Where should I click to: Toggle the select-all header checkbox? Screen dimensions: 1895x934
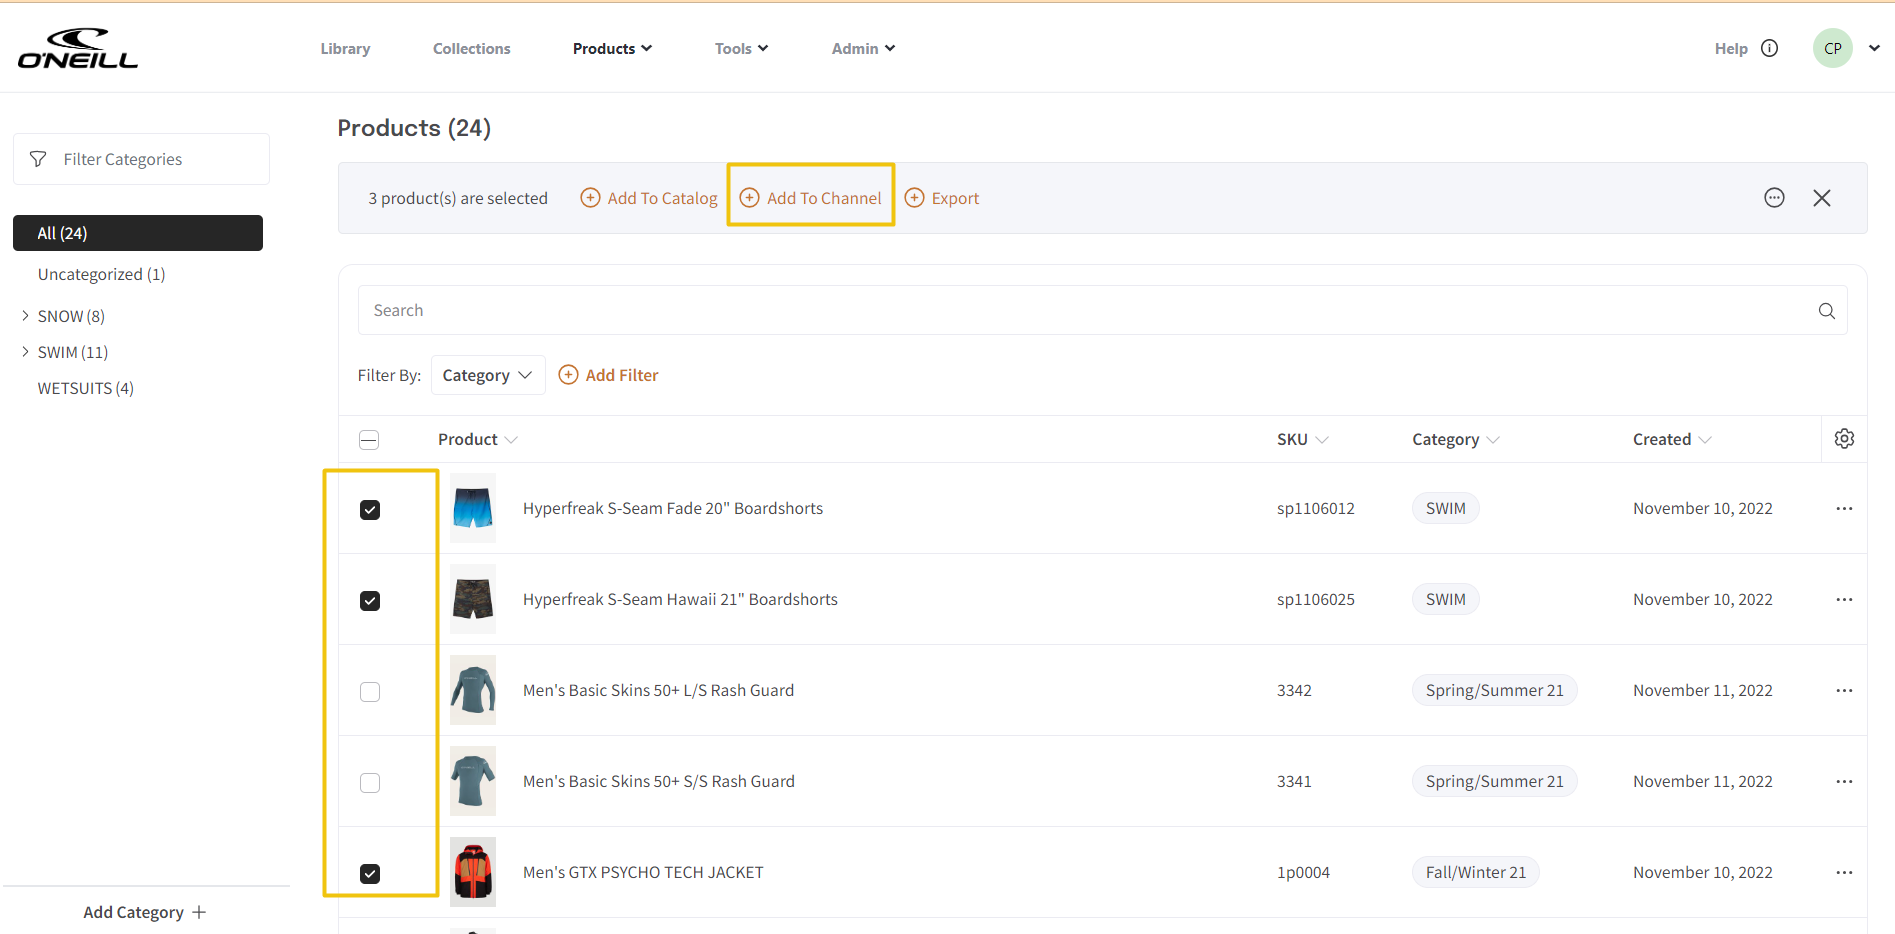[369, 440]
